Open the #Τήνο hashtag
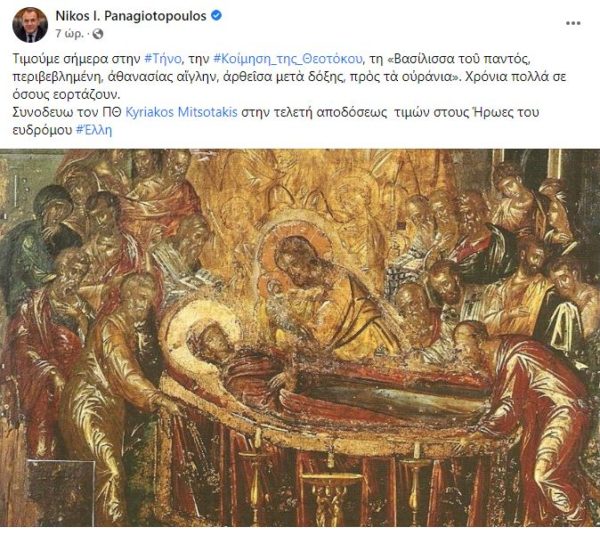 click(x=163, y=59)
